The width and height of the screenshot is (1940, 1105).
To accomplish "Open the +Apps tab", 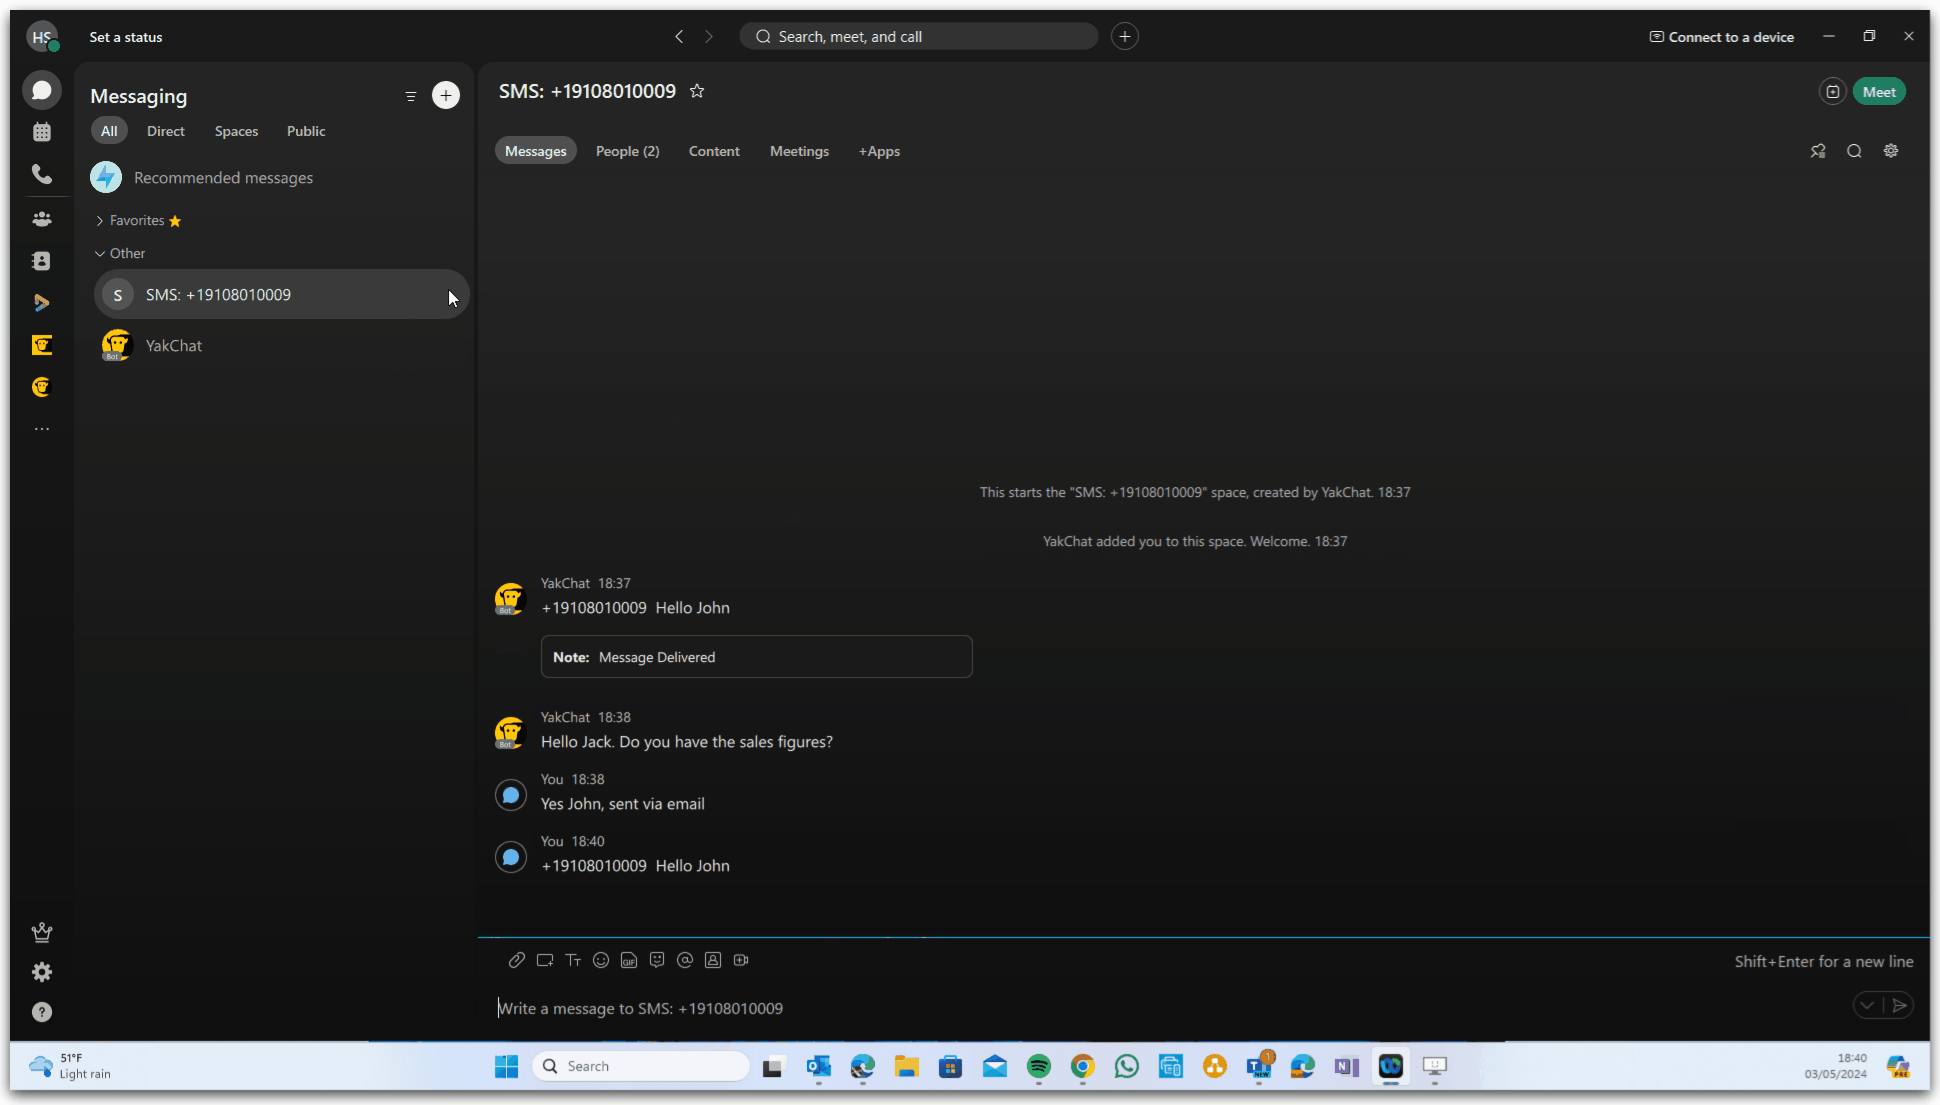I will pos(879,151).
